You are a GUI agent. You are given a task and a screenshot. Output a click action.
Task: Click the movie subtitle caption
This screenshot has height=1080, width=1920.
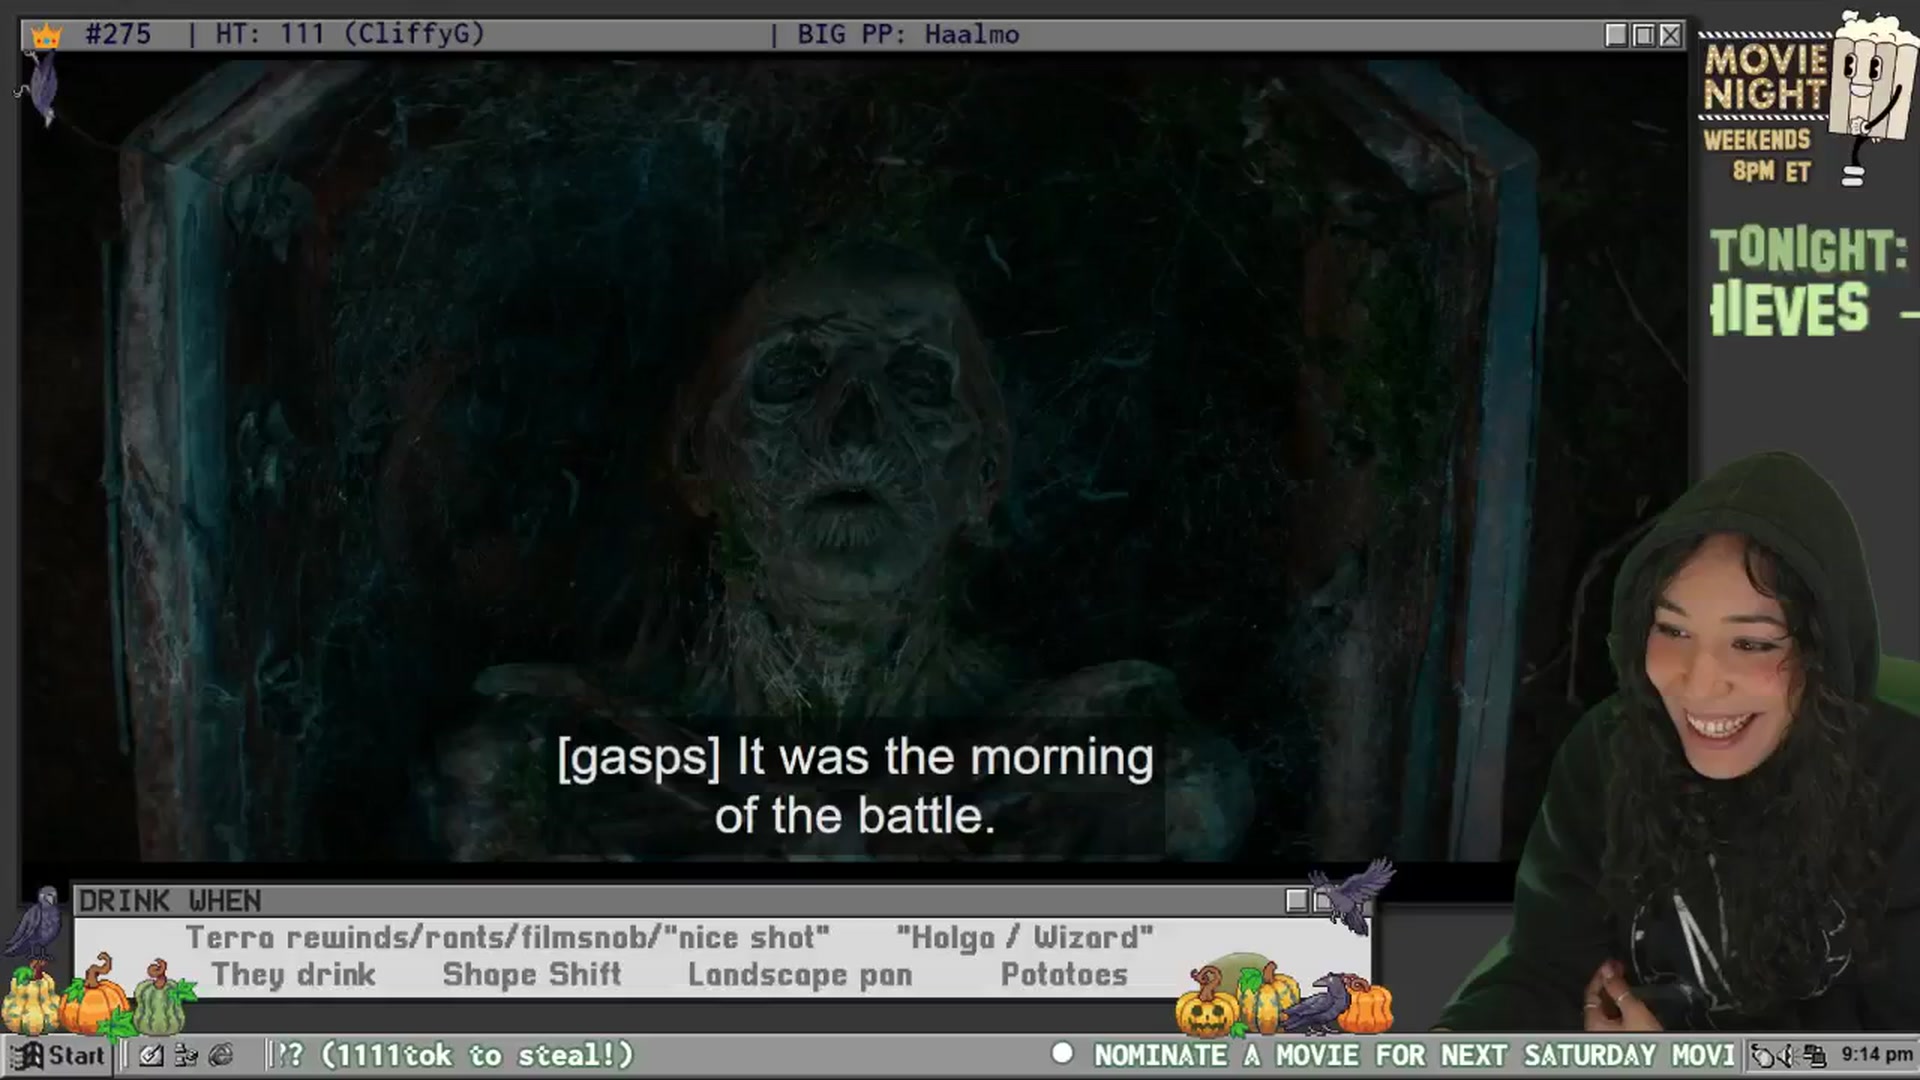click(855, 786)
